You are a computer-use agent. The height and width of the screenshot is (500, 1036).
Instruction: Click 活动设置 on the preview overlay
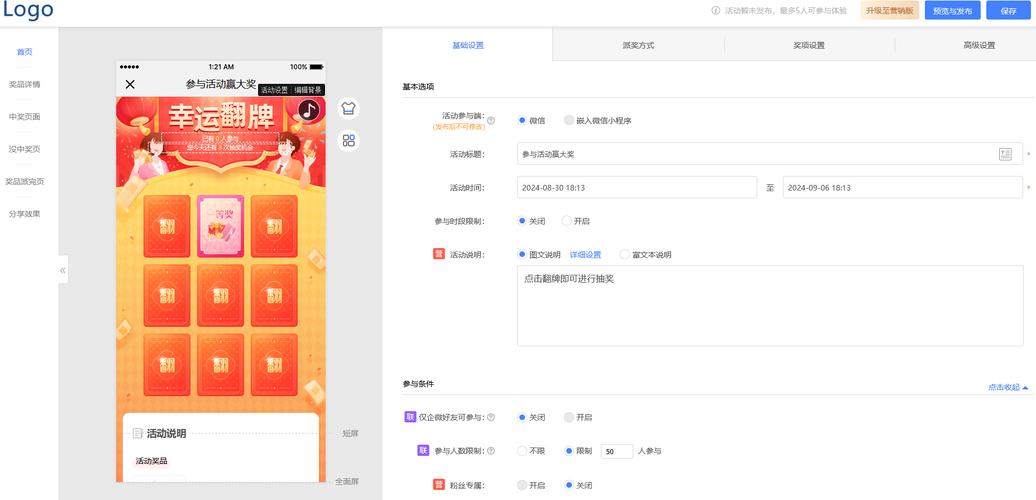click(x=274, y=90)
